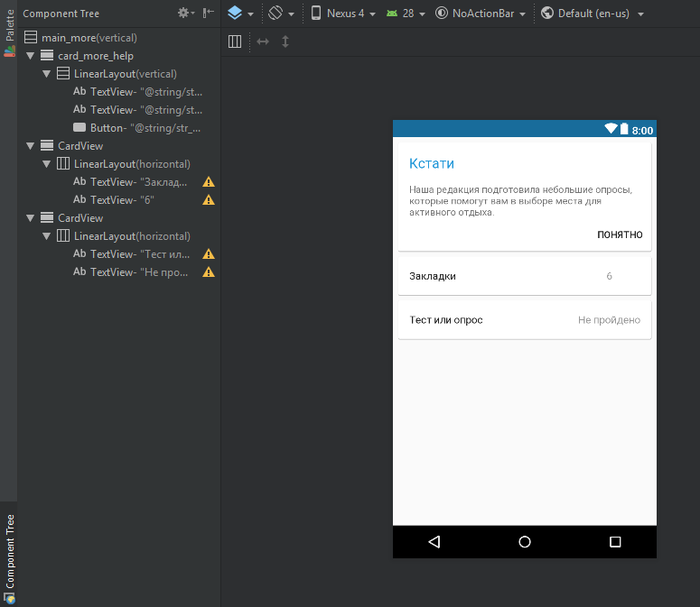Click the view options columns icon
The width and height of the screenshot is (700, 607).
point(235,42)
